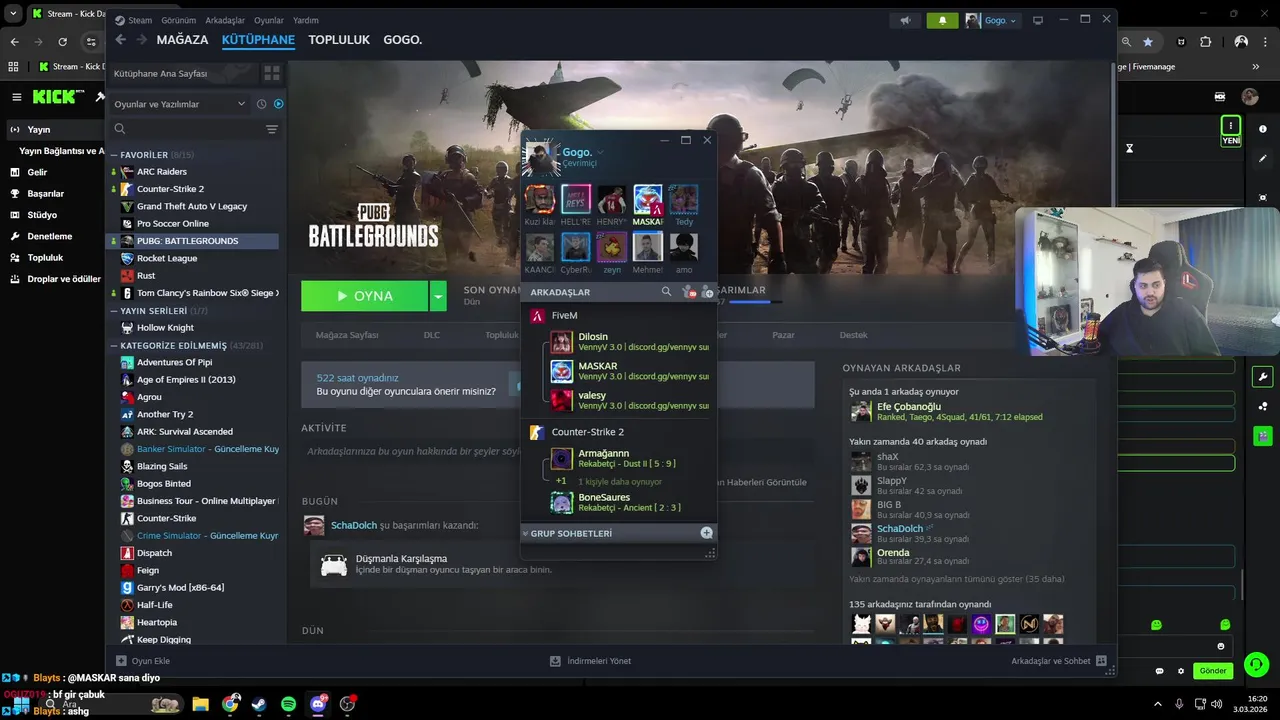Select Garry's Mod [x86-64]
The image size is (1280, 720).
[x=180, y=588]
